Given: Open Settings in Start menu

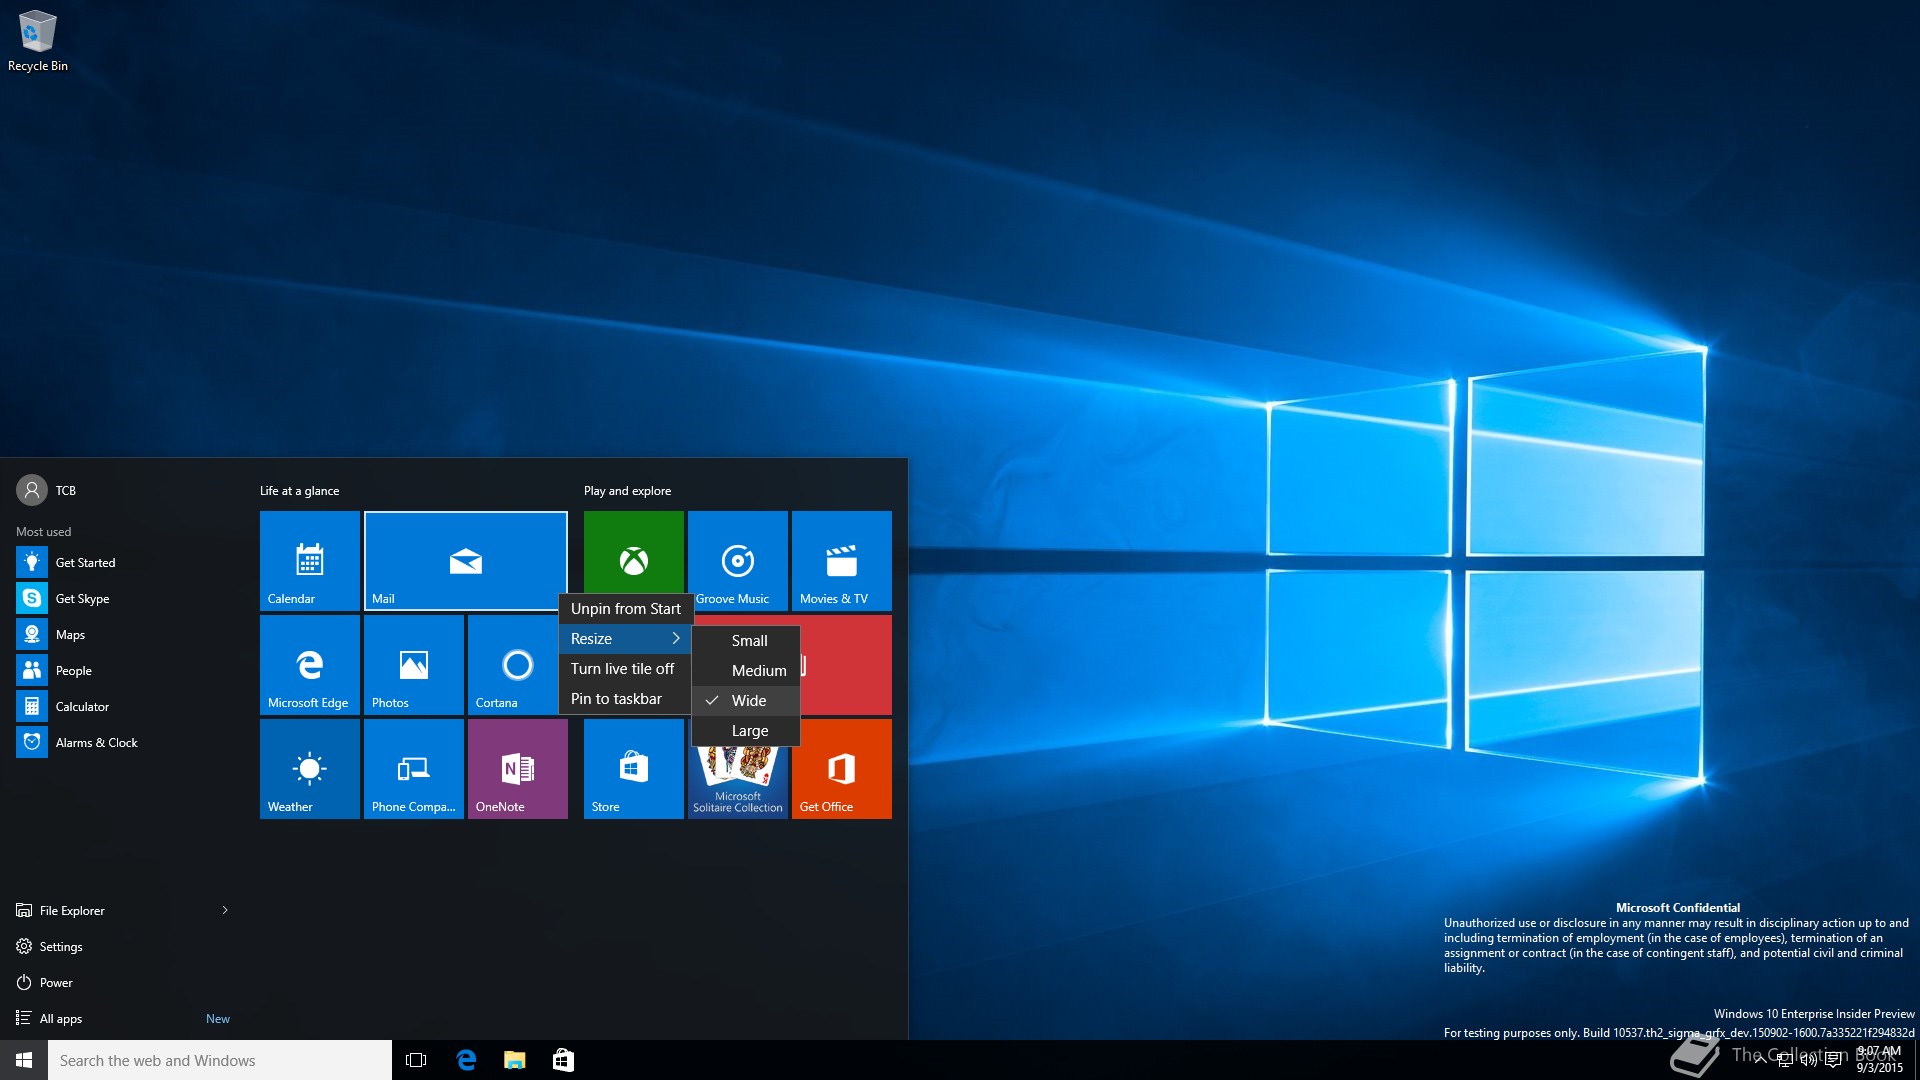Looking at the screenshot, I should tap(124, 947).
